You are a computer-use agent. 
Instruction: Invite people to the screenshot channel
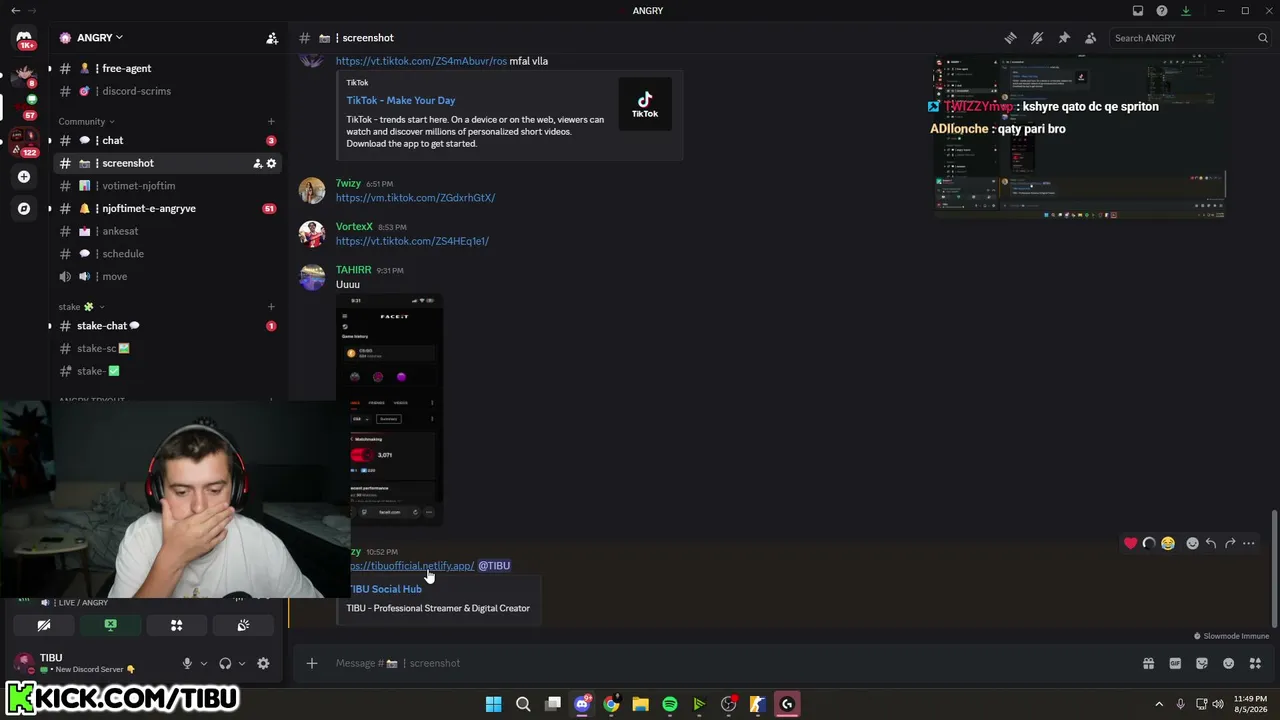(x=257, y=163)
